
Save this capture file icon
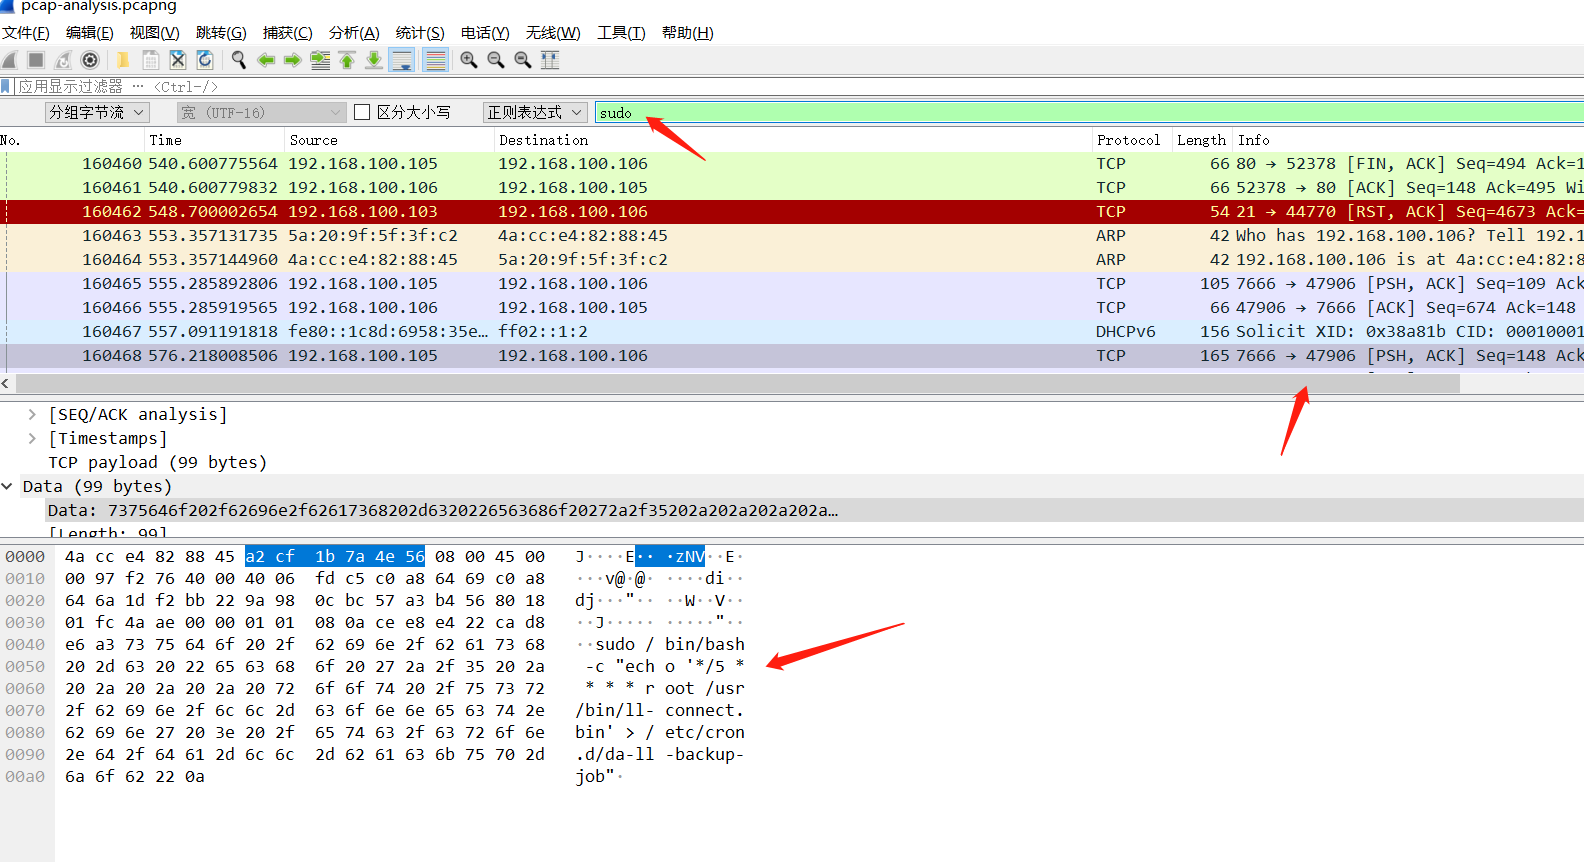tap(150, 60)
